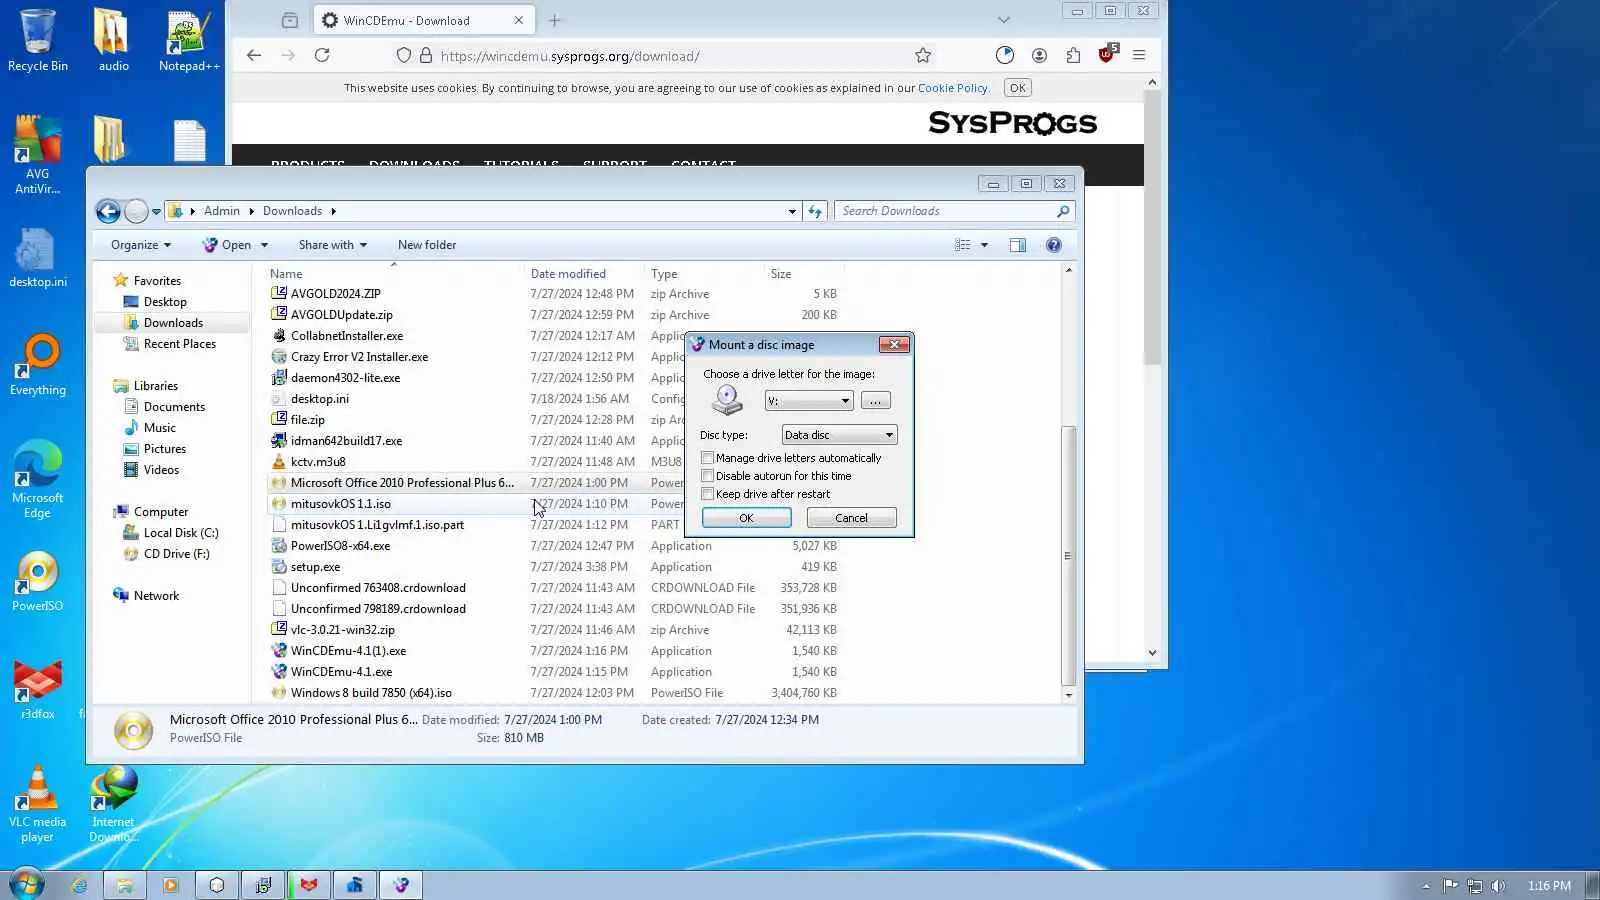Open the Disc type combo box
1600x900 pixels.
click(x=840, y=435)
